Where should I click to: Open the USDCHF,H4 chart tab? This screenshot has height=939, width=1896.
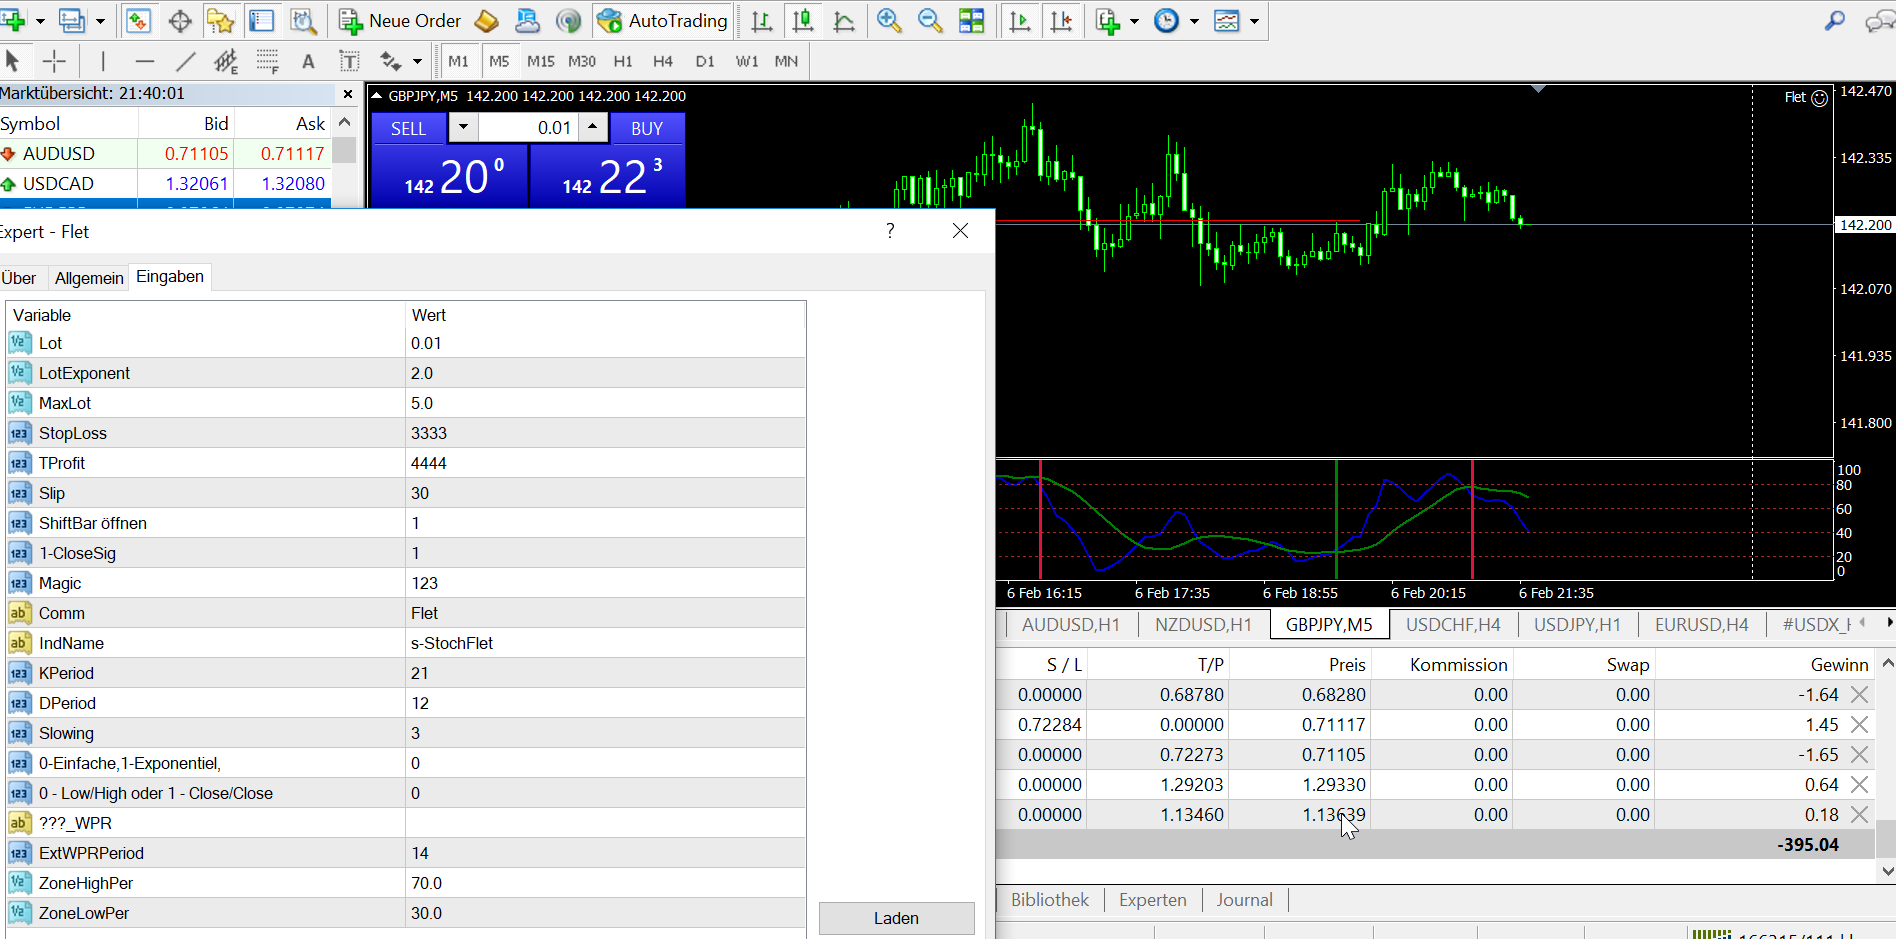coord(1452,625)
